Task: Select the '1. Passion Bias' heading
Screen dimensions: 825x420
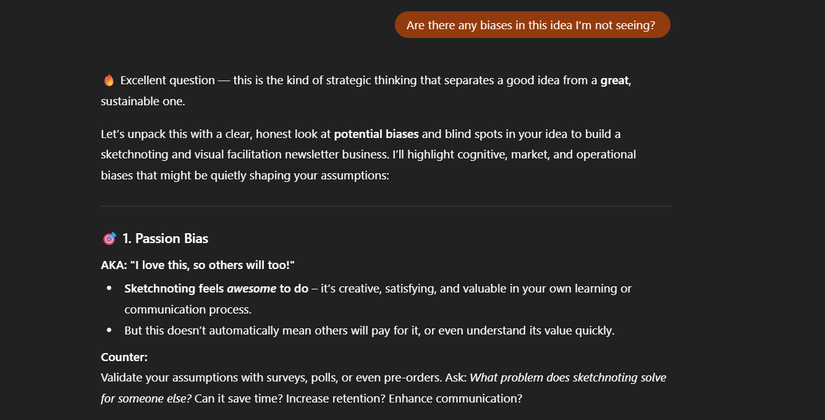Action: pyautogui.click(x=164, y=239)
